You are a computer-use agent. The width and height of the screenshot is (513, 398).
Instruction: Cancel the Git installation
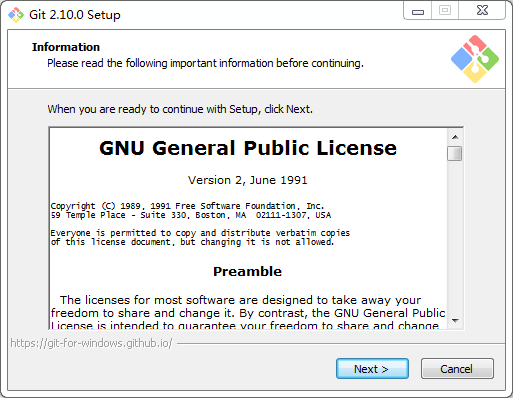pyautogui.click(x=457, y=369)
